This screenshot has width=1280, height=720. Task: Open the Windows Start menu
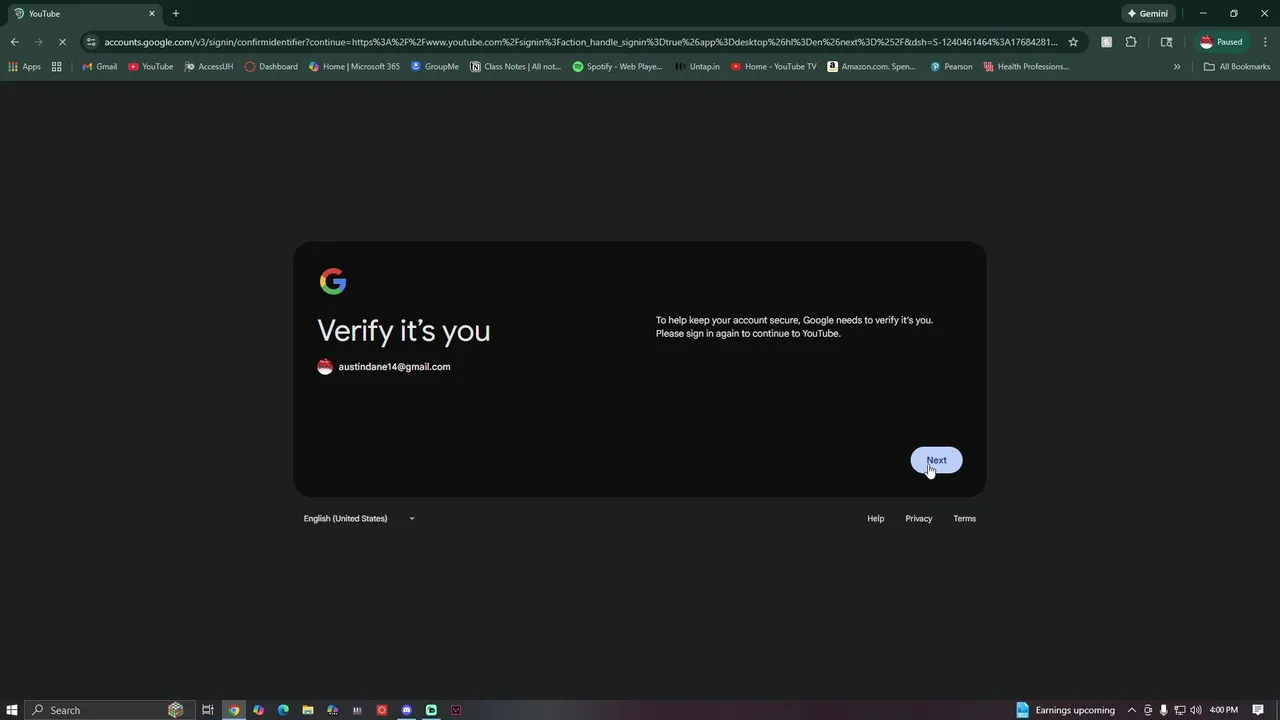12,710
